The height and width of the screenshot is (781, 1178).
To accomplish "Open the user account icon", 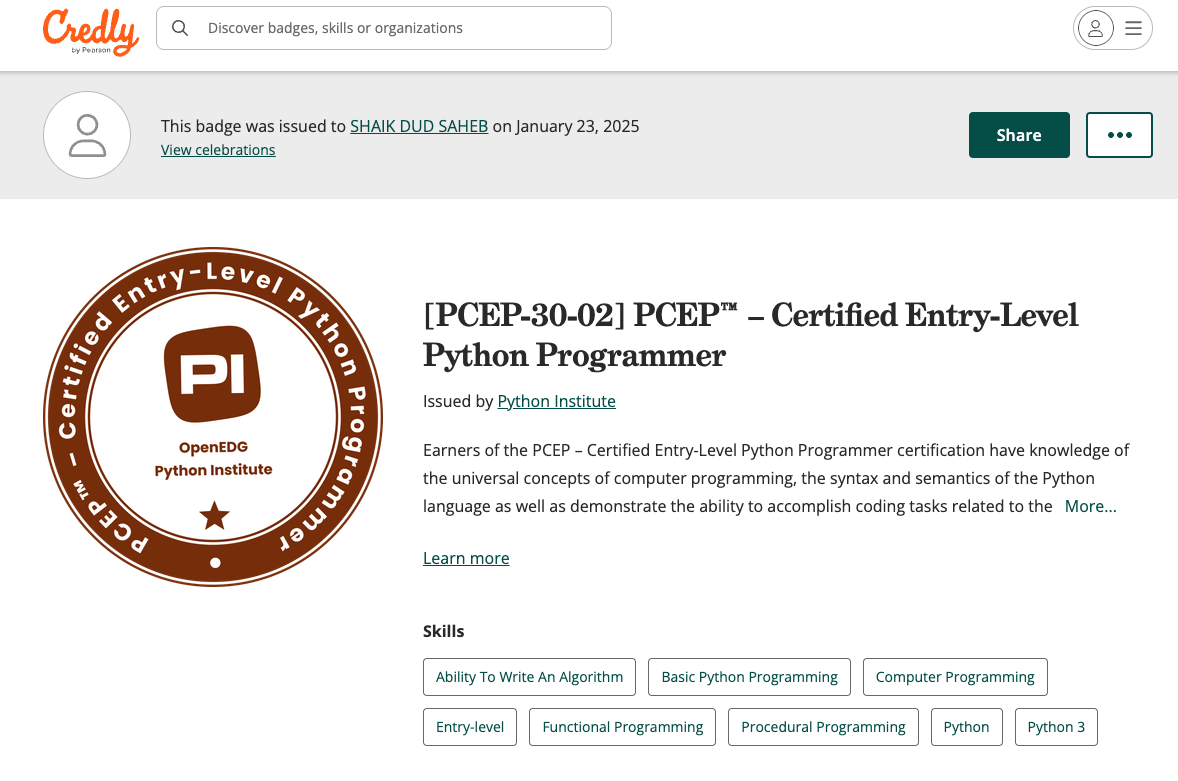I will [x=1096, y=28].
